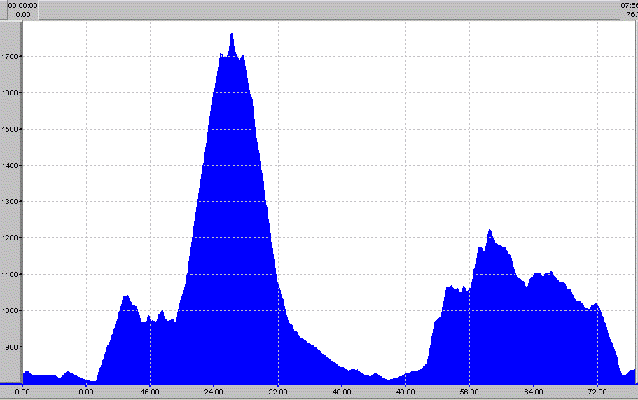Image resolution: width=638 pixels, height=400 pixels.
Task: Select the 24.00 label on horizontal axis
Action: click(214, 391)
